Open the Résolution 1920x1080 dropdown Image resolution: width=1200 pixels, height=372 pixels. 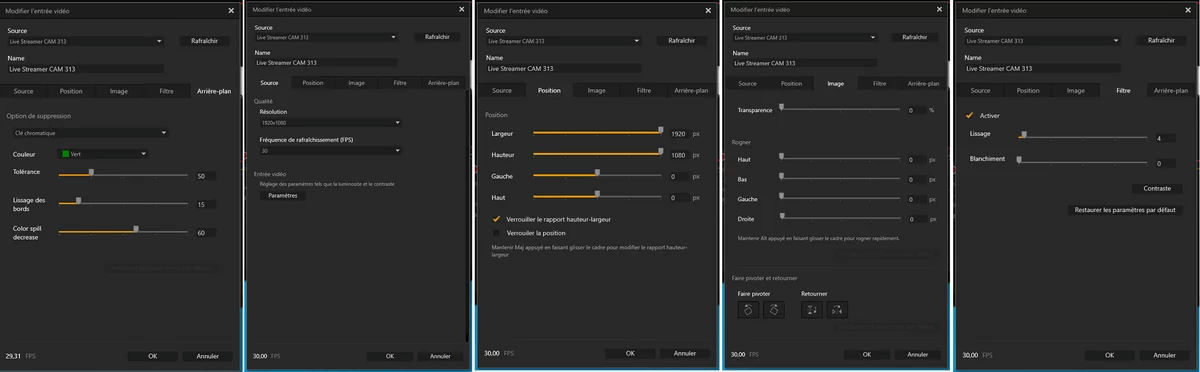330,122
